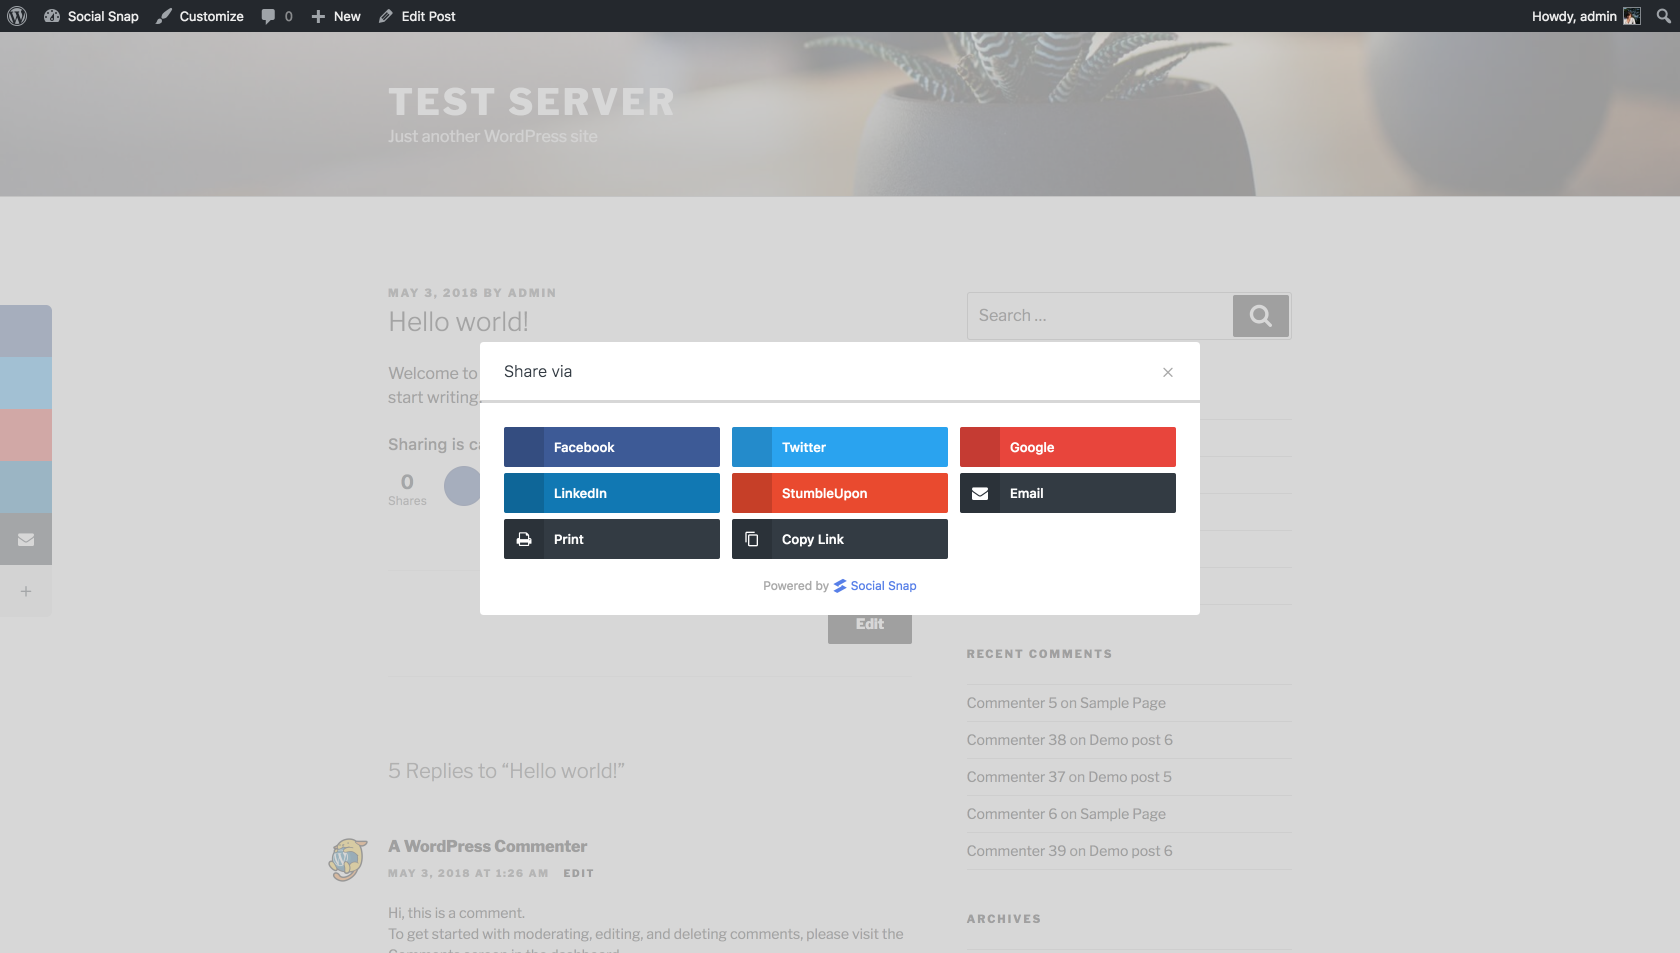The height and width of the screenshot is (953, 1680).
Task: Click the pink sidebar share button
Action: (x=26, y=435)
